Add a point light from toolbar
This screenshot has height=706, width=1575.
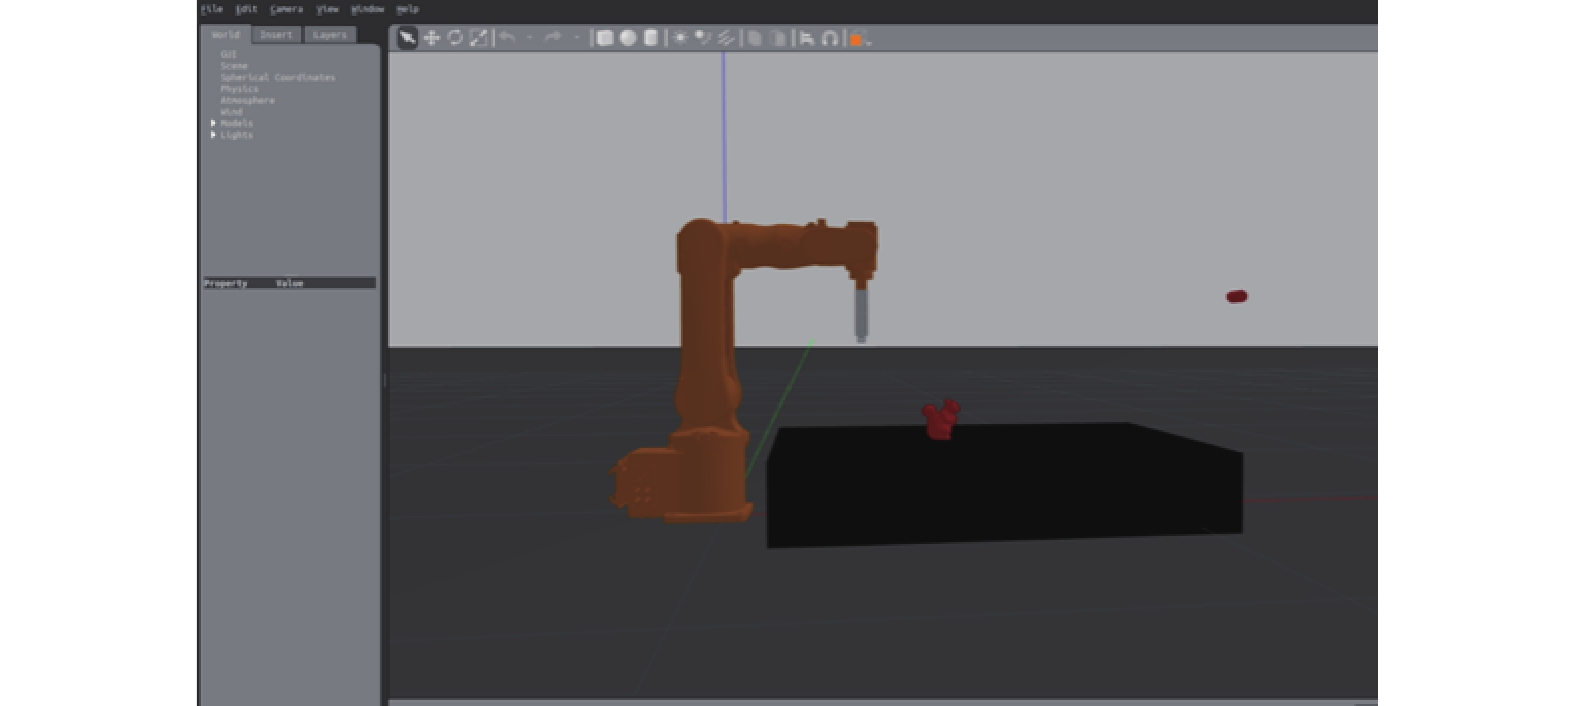click(680, 38)
